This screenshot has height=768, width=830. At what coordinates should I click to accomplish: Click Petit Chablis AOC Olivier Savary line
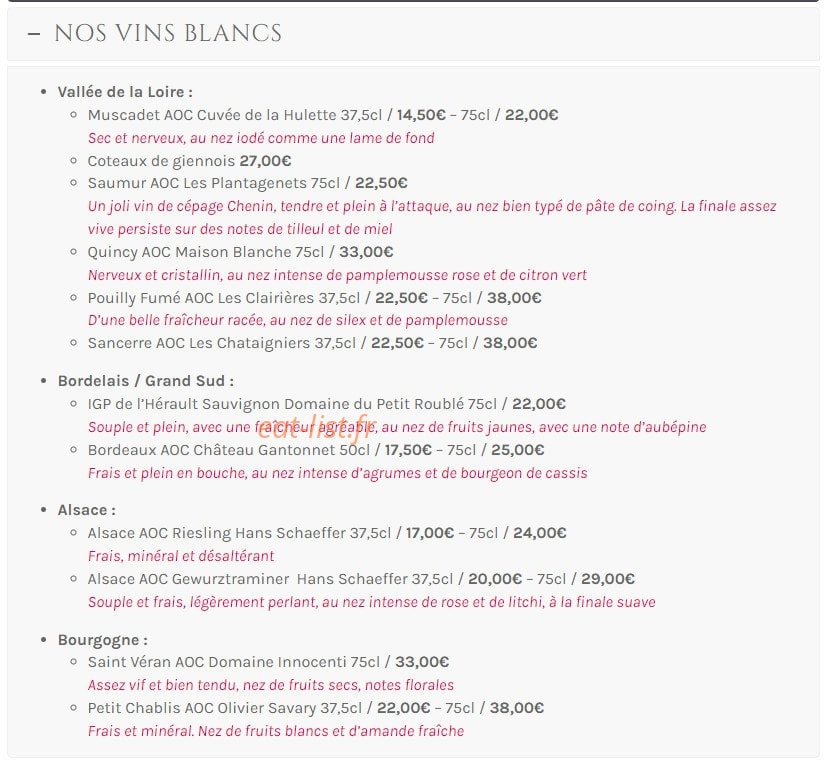pyautogui.click(x=316, y=708)
